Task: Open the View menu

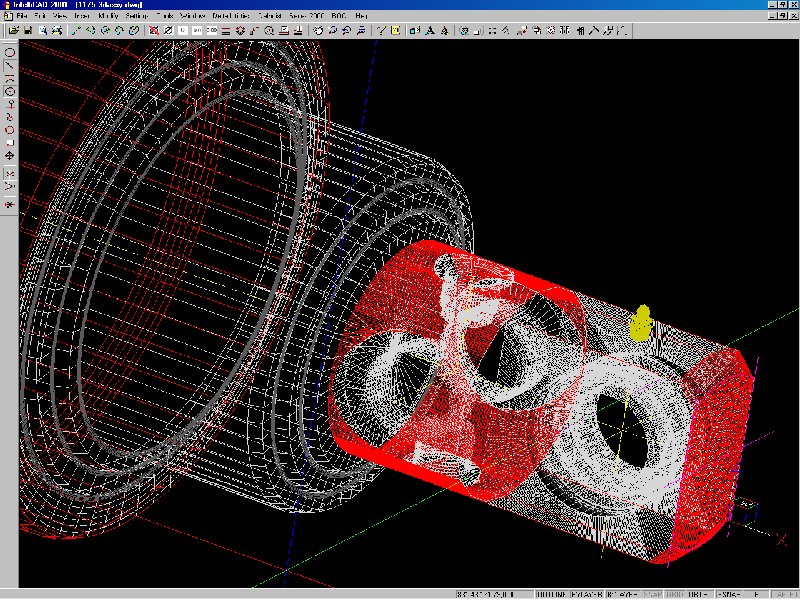Action: click(60, 16)
